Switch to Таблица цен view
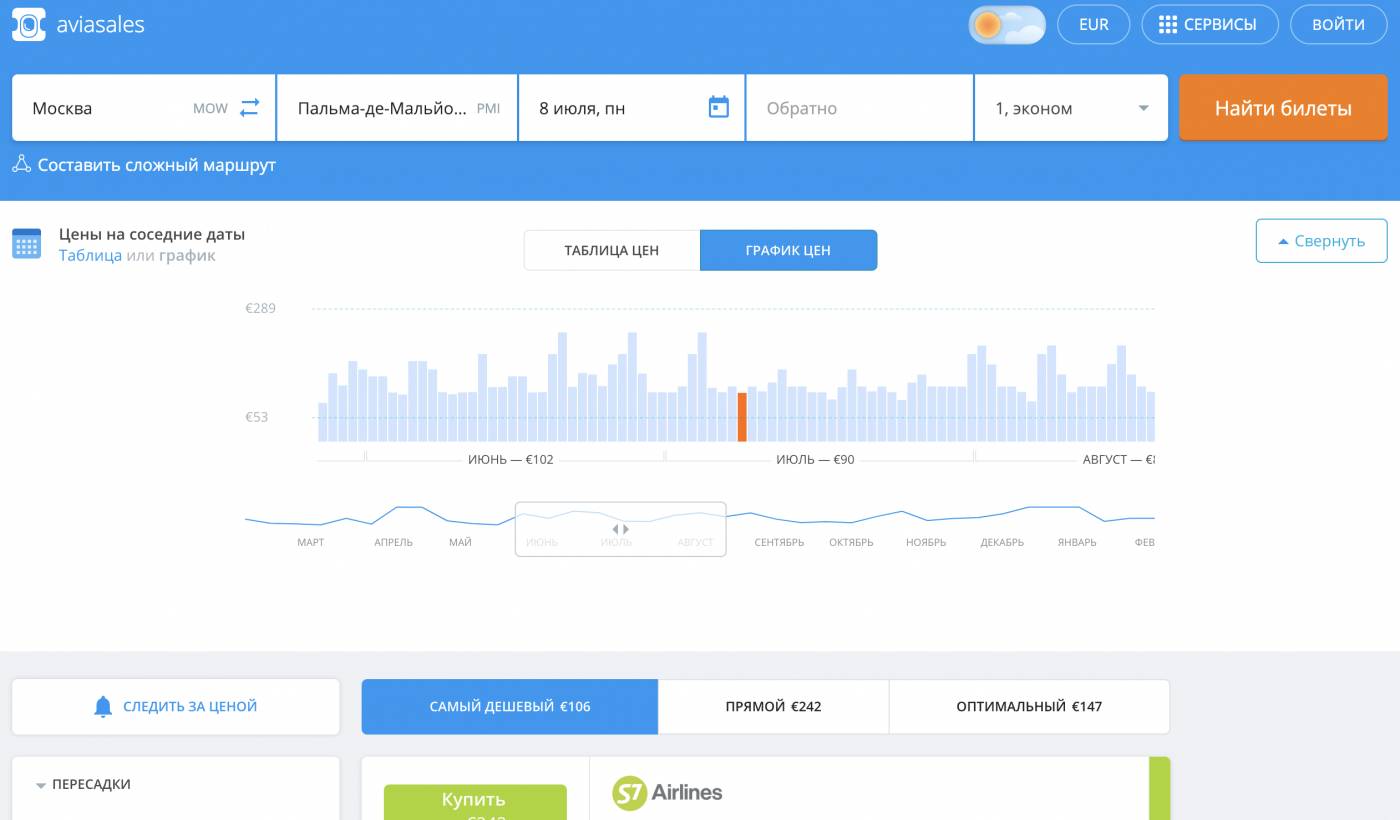Image resolution: width=1400 pixels, height=820 pixels. (x=611, y=250)
